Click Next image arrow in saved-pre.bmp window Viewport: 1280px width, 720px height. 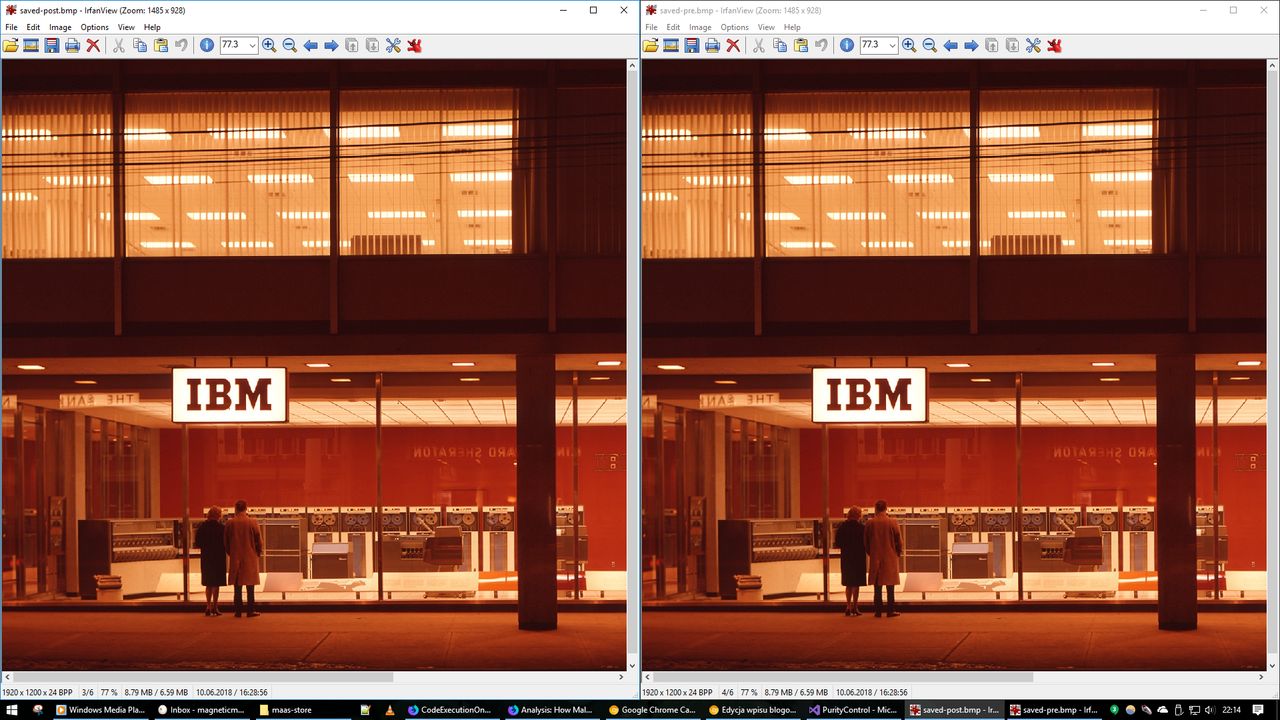click(971, 45)
